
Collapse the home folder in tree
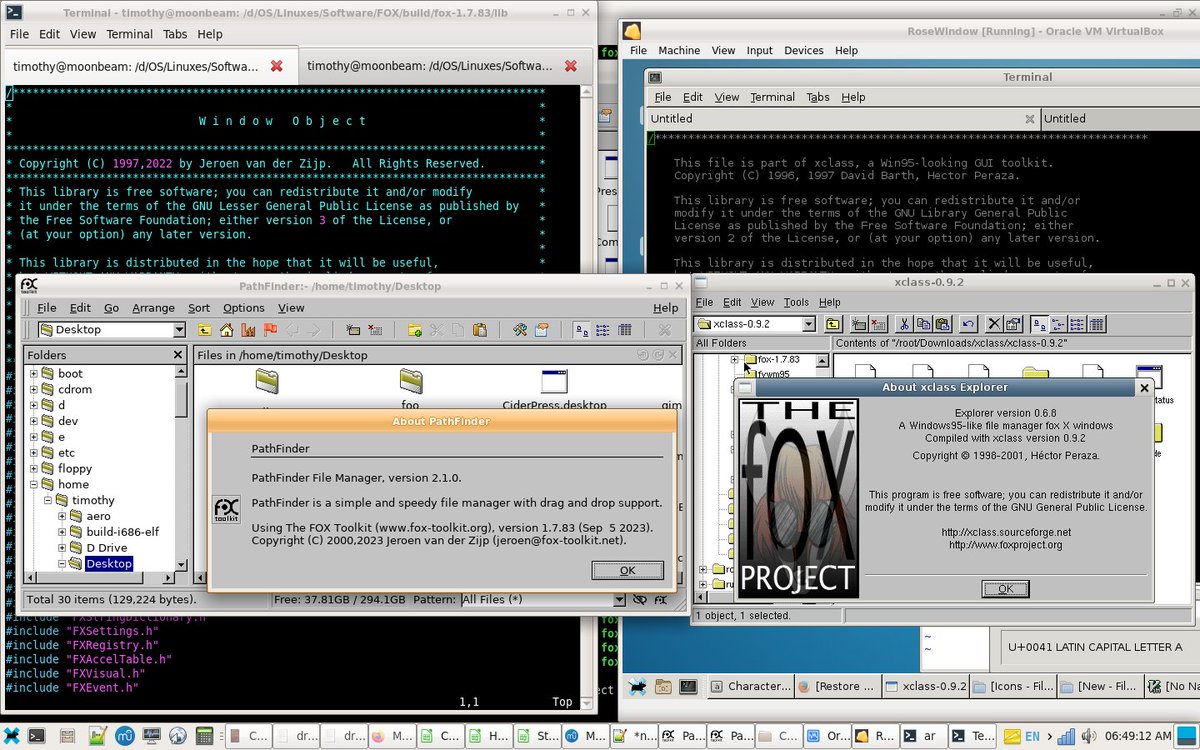pyautogui.click(x=33, y=485)
